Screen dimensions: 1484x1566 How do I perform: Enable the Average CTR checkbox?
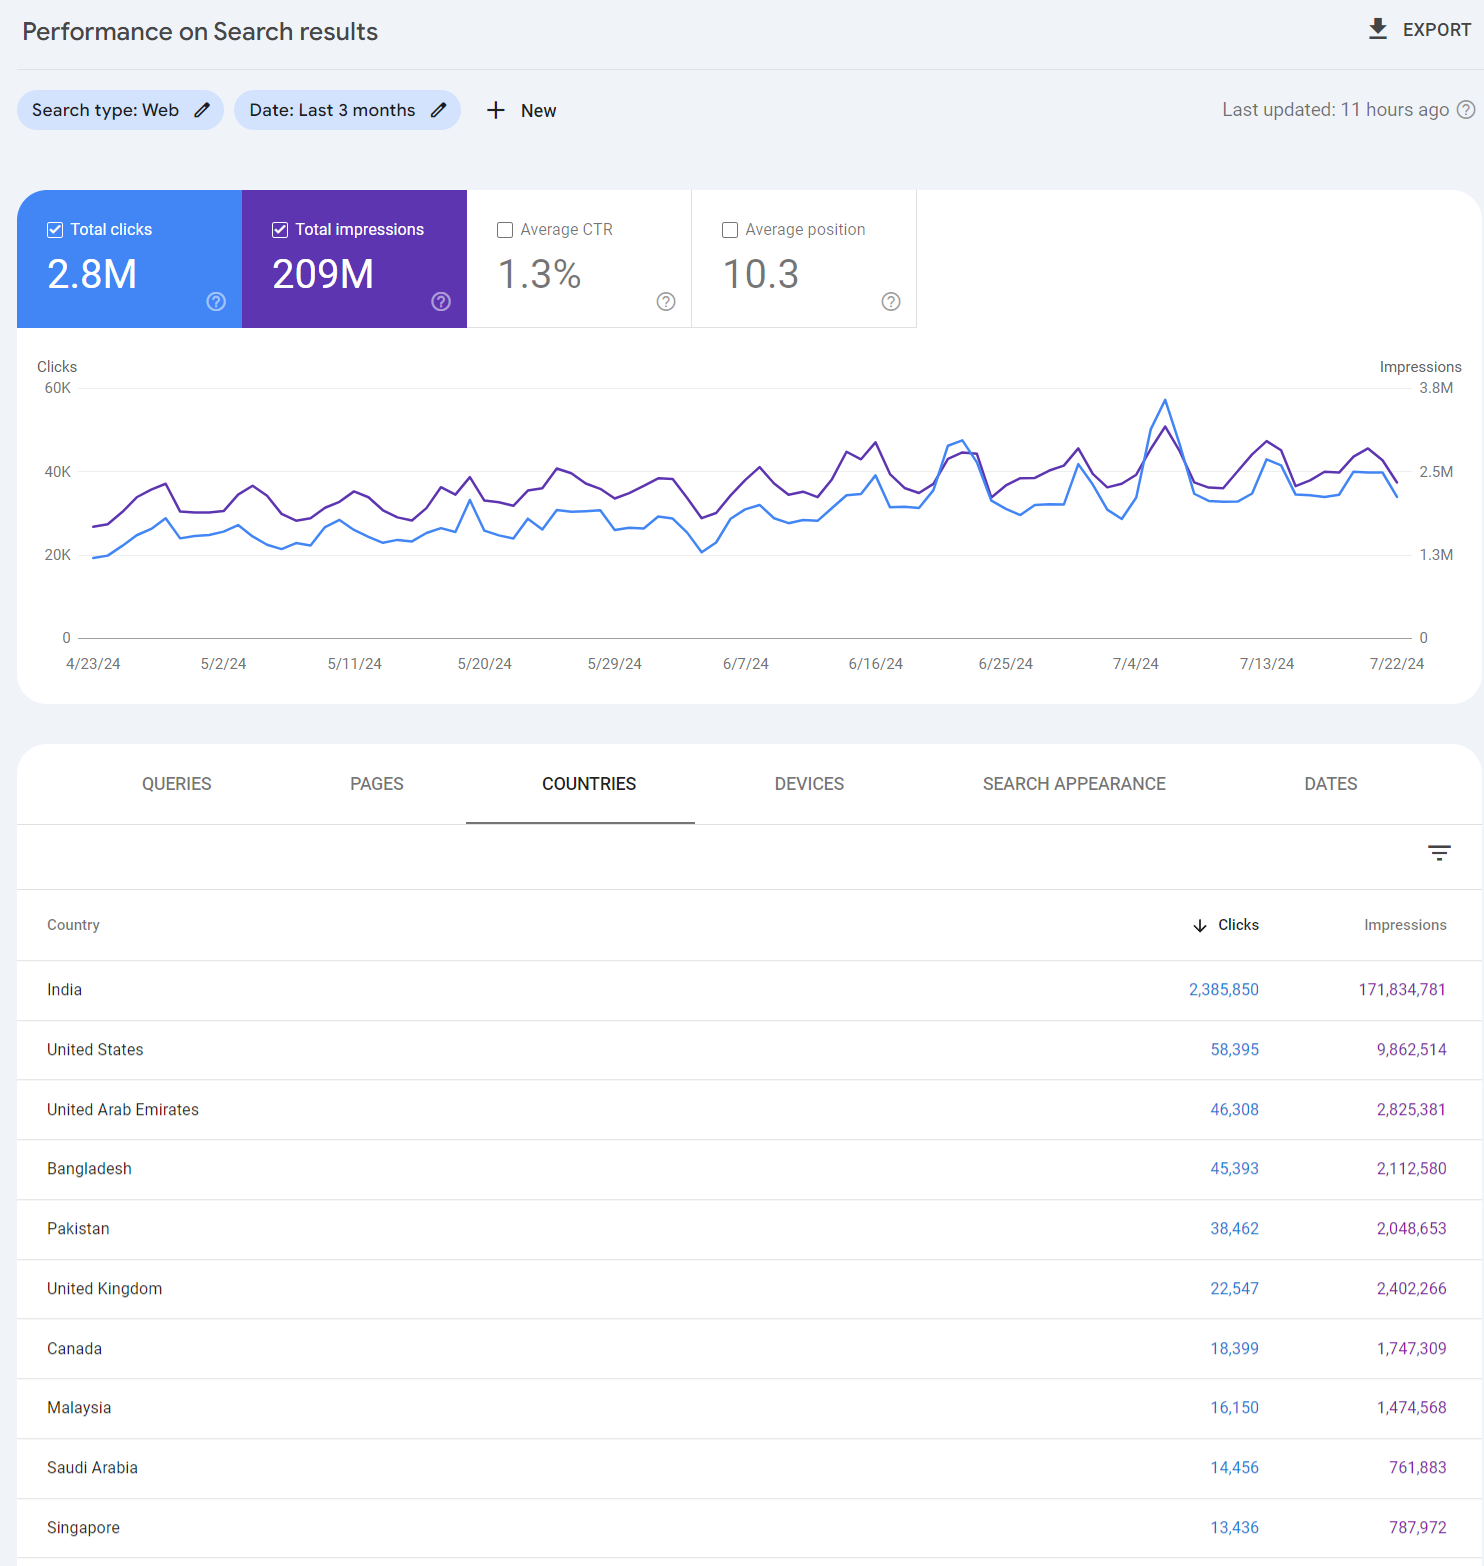point(505,230)
